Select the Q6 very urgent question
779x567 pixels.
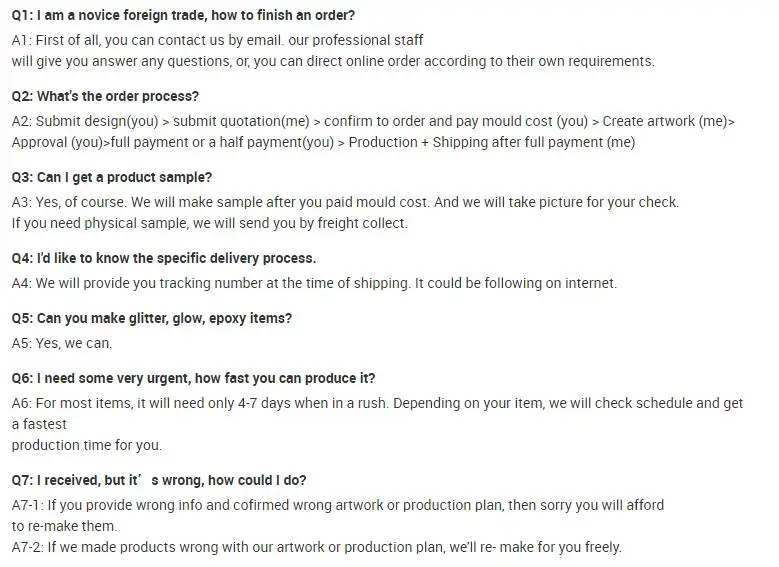(194, 378)
